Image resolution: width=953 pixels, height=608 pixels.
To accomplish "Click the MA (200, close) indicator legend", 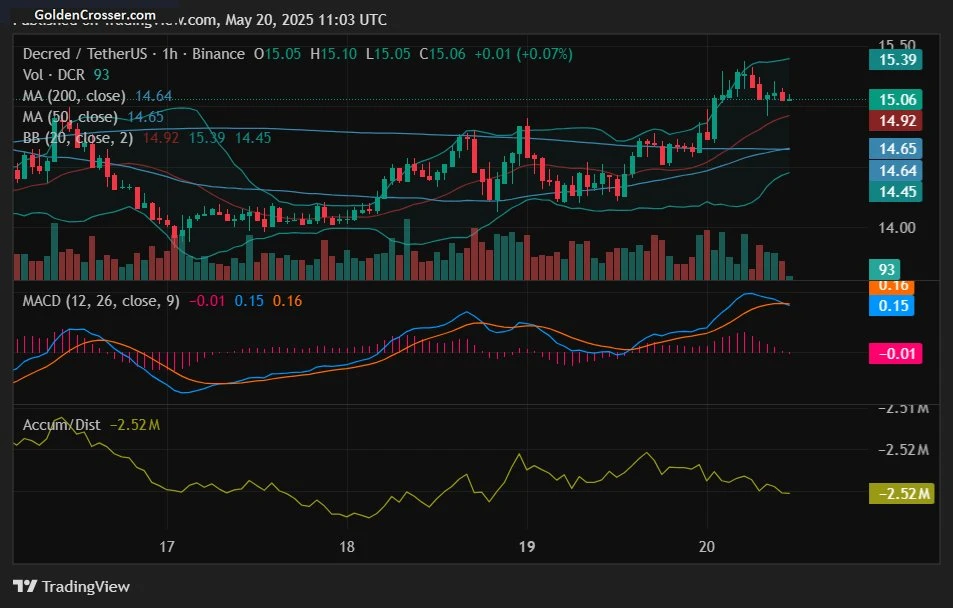I will click(x=75, y=96).
